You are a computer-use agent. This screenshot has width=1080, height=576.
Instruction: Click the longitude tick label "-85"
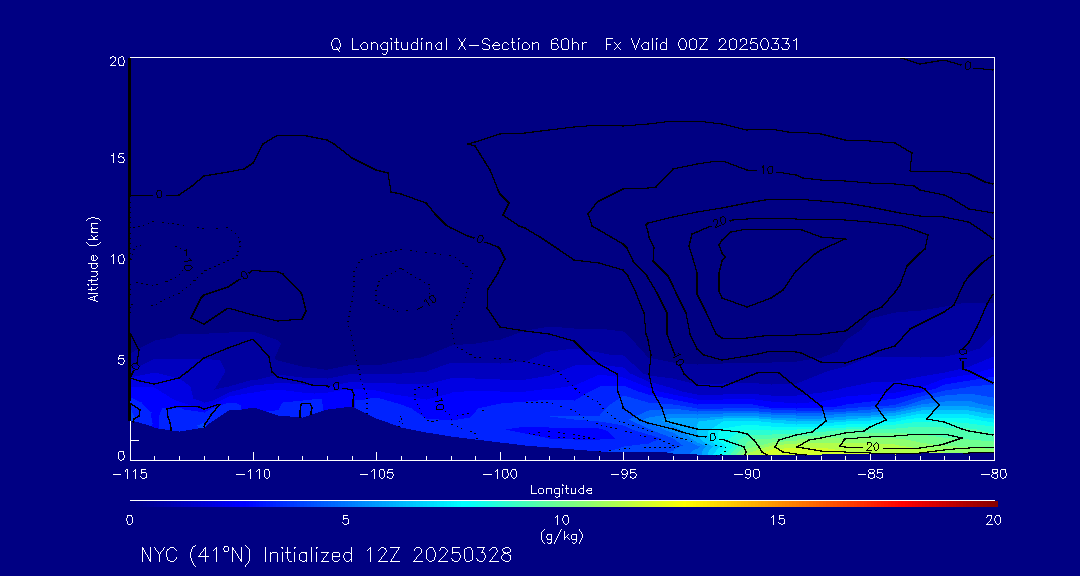click(x=870, y=475)
